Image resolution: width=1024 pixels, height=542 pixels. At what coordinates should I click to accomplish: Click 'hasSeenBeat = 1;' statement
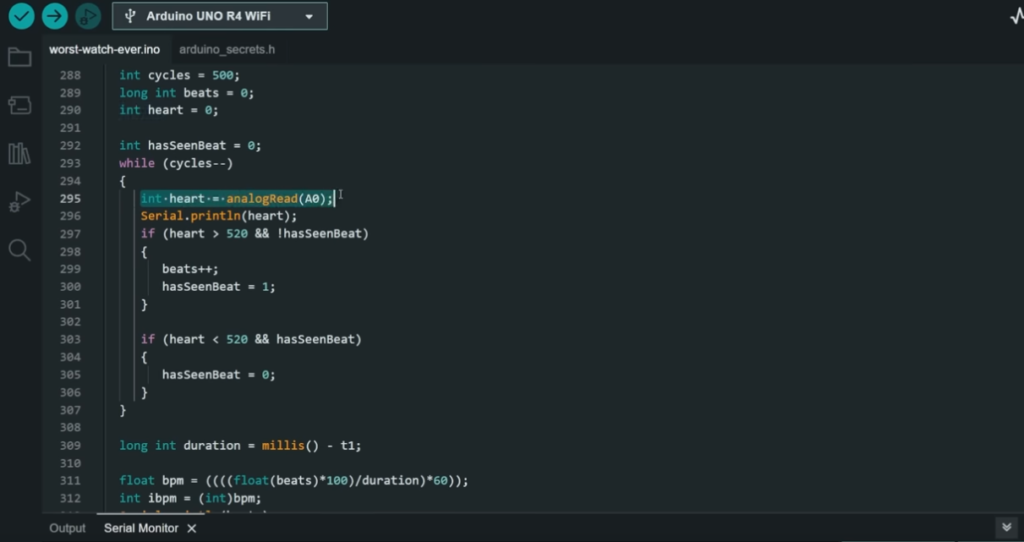point(219,287)
